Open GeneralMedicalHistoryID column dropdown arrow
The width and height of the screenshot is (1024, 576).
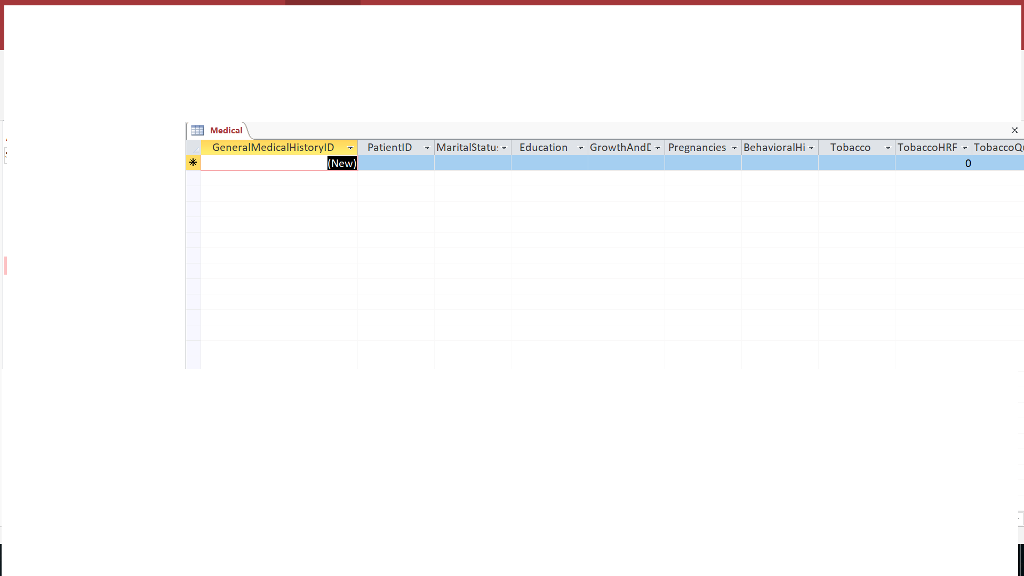[x=350, y=148]
